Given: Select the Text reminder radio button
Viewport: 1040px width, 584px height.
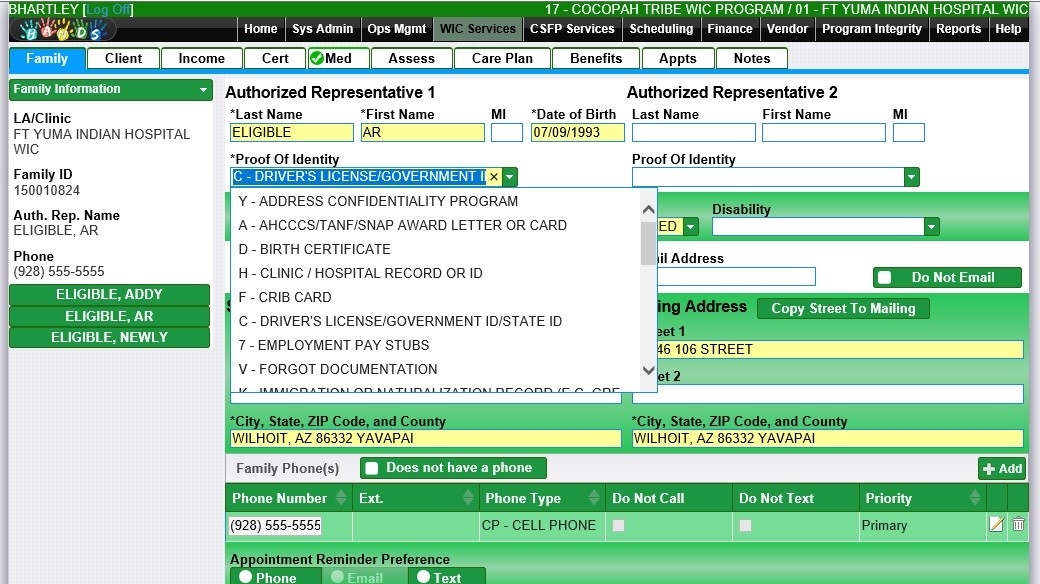Looking at the screenshot, I should 423,577.
